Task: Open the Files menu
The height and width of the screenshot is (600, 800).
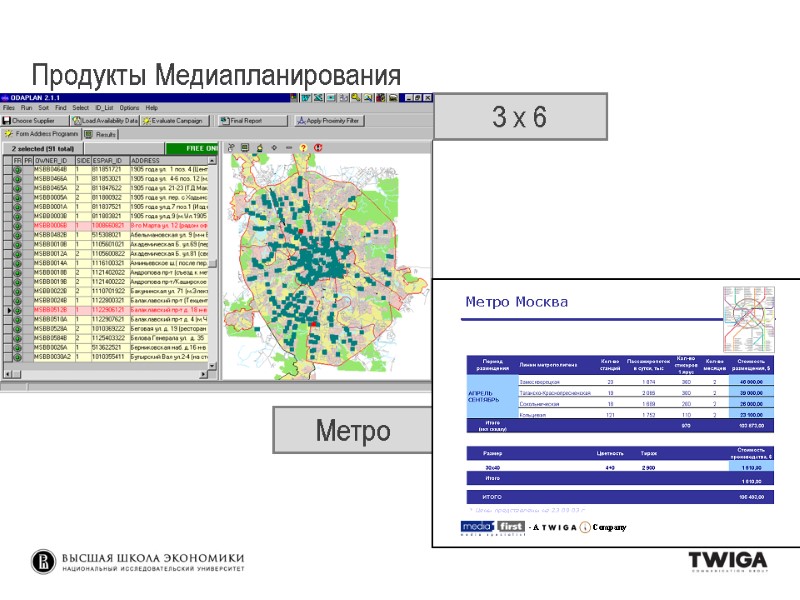Action: 10,106
